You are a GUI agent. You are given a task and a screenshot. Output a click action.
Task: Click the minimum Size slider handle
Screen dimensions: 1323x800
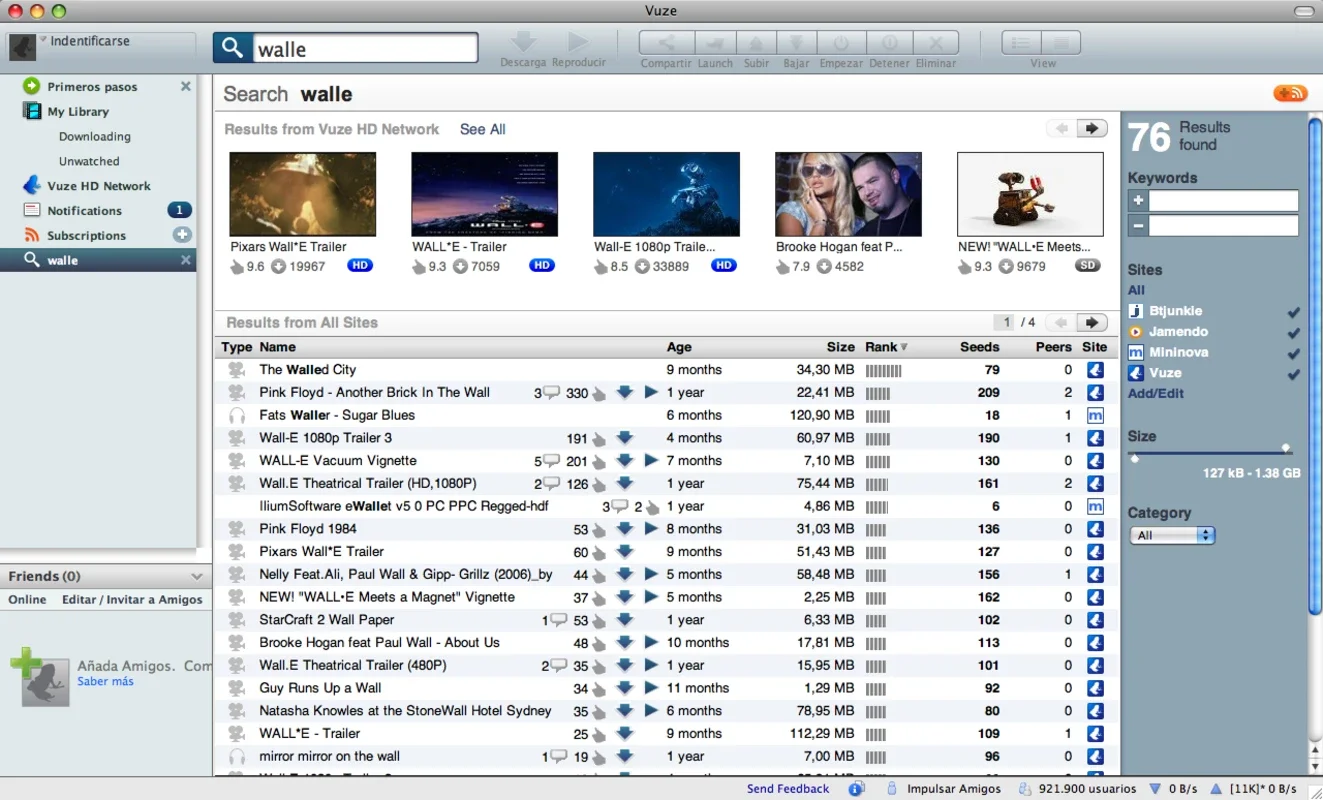click(1134, 459)
